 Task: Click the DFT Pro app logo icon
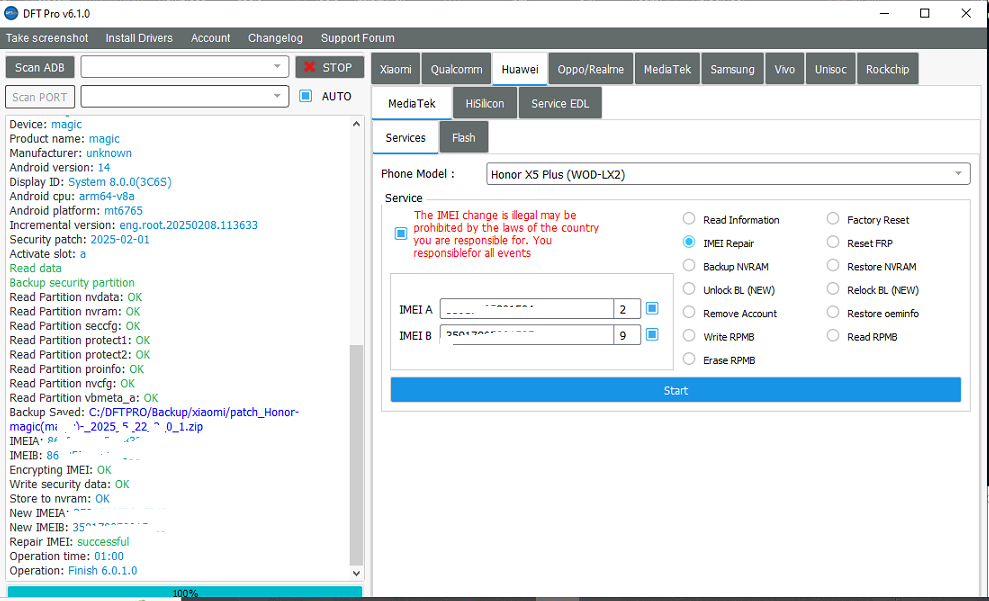(x=11, y=13)
